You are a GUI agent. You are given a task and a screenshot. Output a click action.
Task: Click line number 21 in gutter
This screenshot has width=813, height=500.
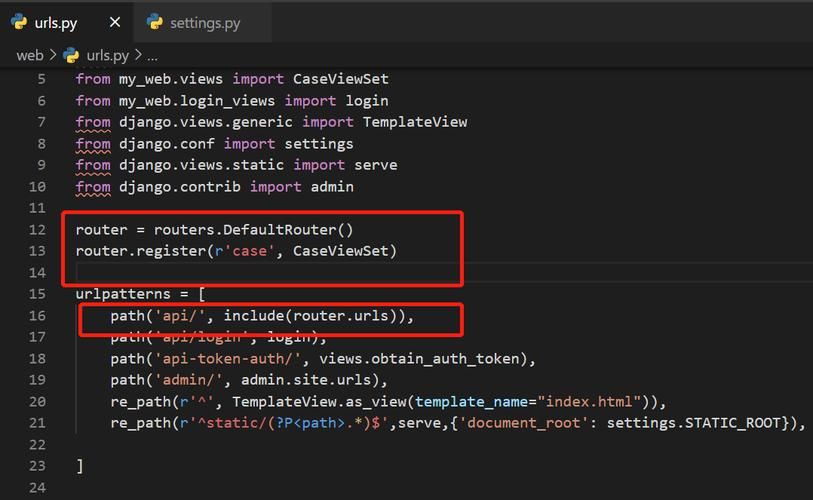(x=37, y=423)
